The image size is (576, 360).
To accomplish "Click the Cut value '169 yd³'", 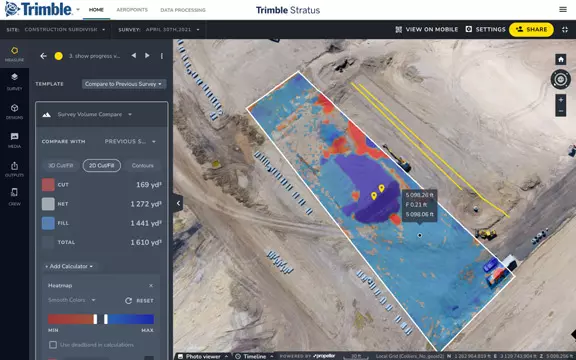I will [x=149, y=185].
